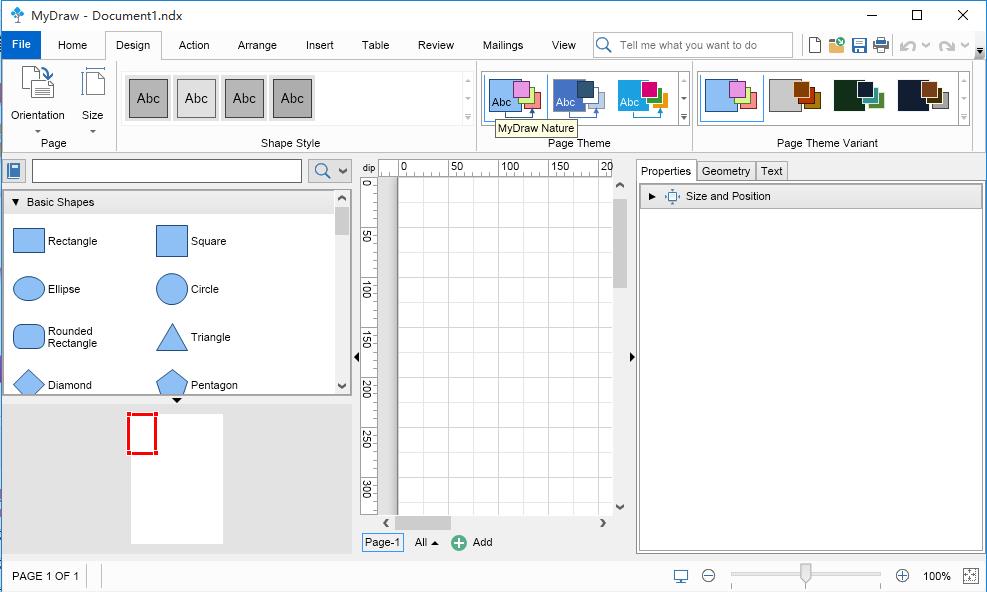The image size is (987, 592).
Task: Click the shape search magnifier icon
Action: click(322, 171)
